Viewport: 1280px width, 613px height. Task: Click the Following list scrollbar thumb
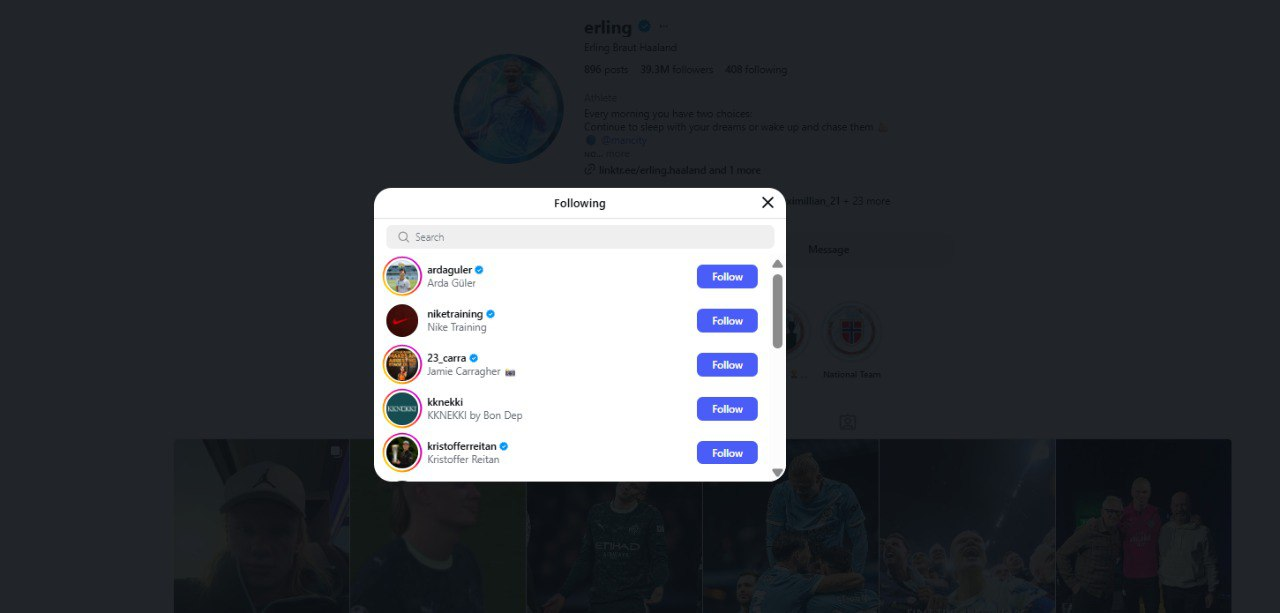pyautogui.click(x=777, y=311)
